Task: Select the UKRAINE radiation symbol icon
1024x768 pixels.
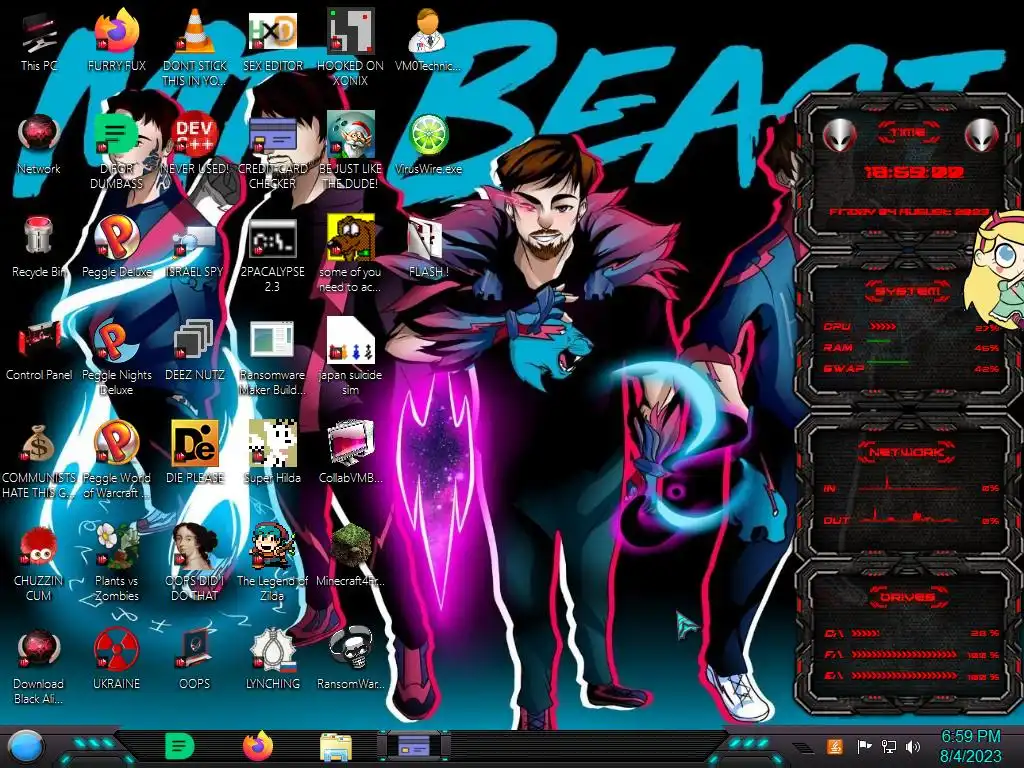Action: pos(116,660)
